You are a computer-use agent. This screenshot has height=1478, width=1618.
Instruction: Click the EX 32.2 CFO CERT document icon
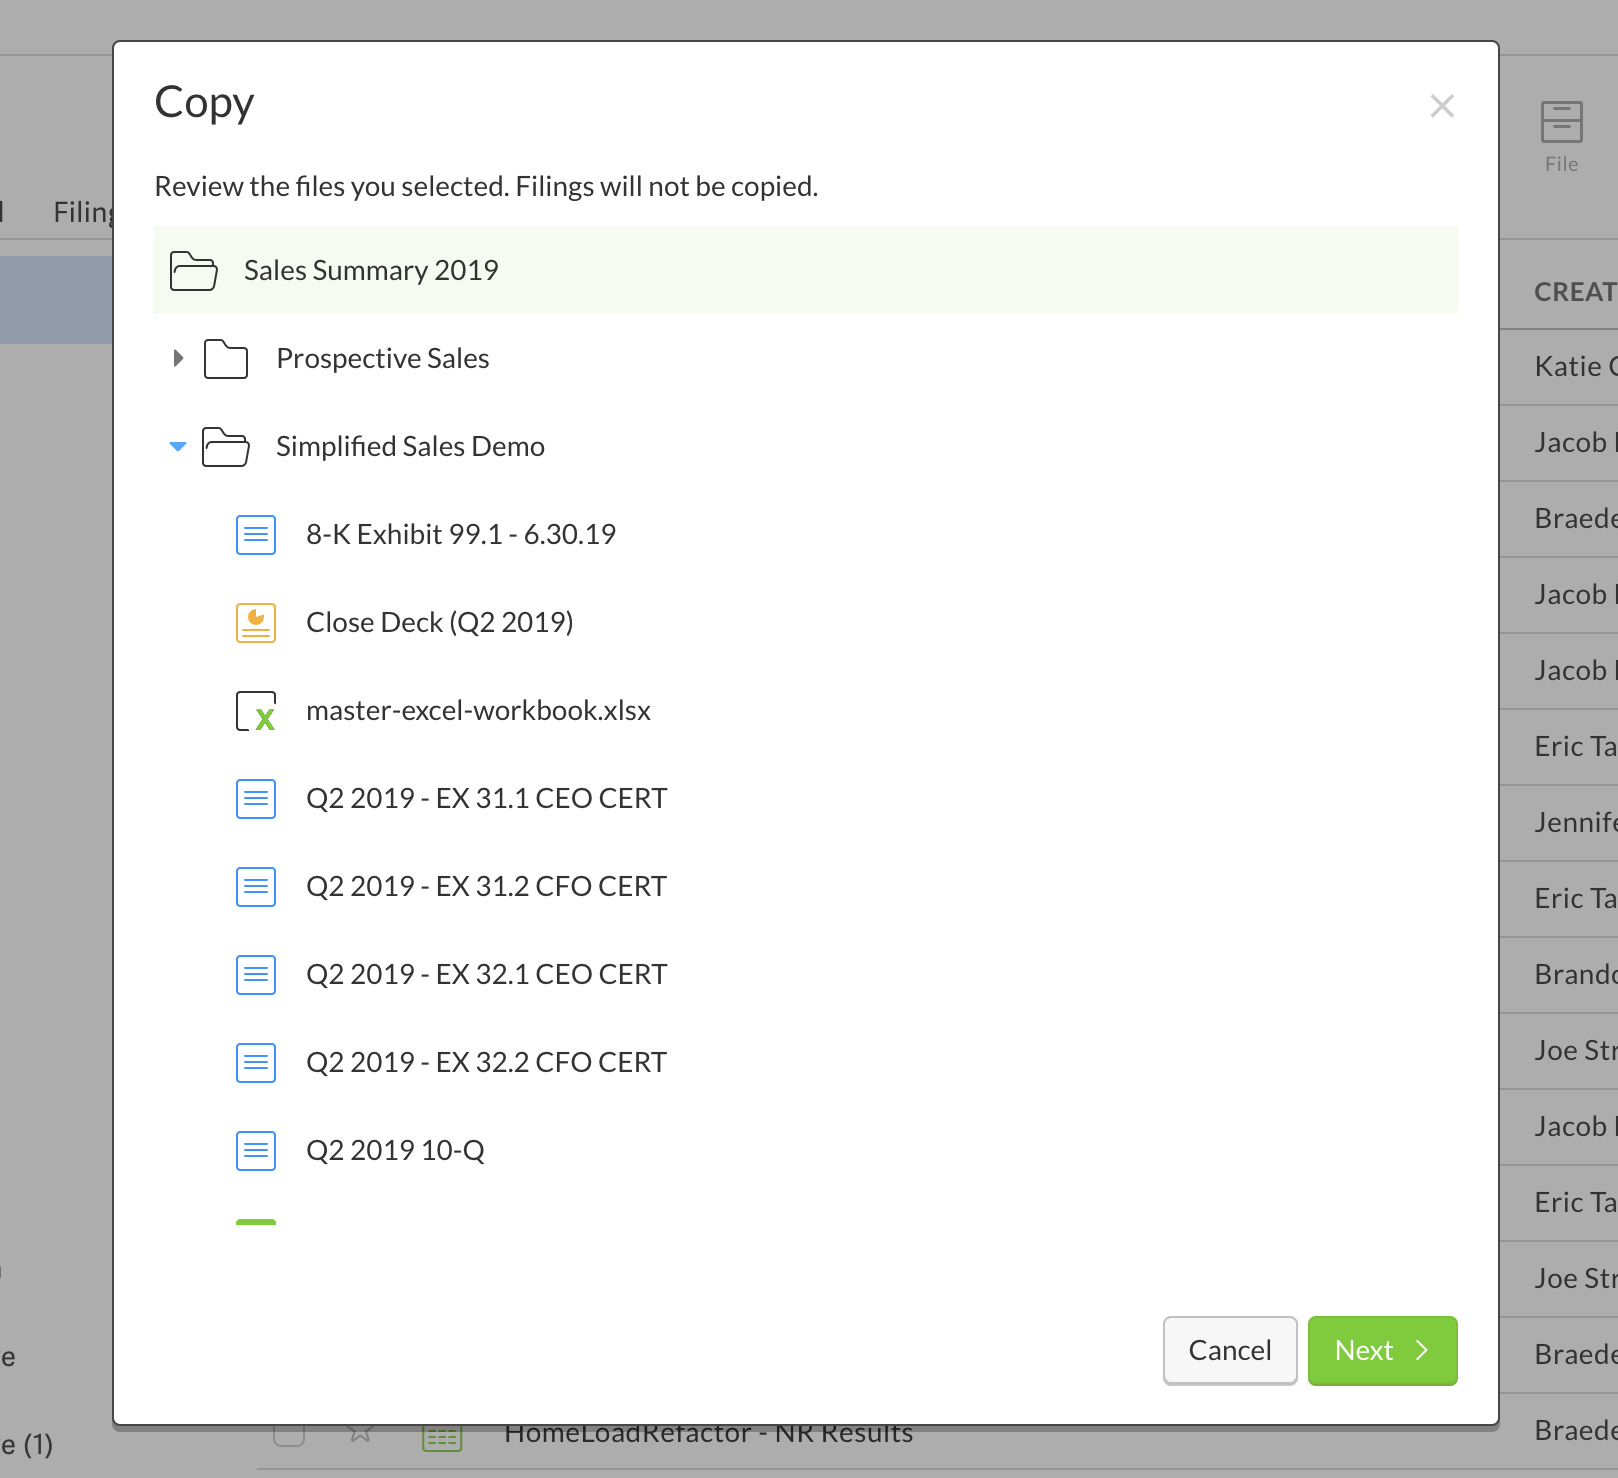click(256, 1063)
